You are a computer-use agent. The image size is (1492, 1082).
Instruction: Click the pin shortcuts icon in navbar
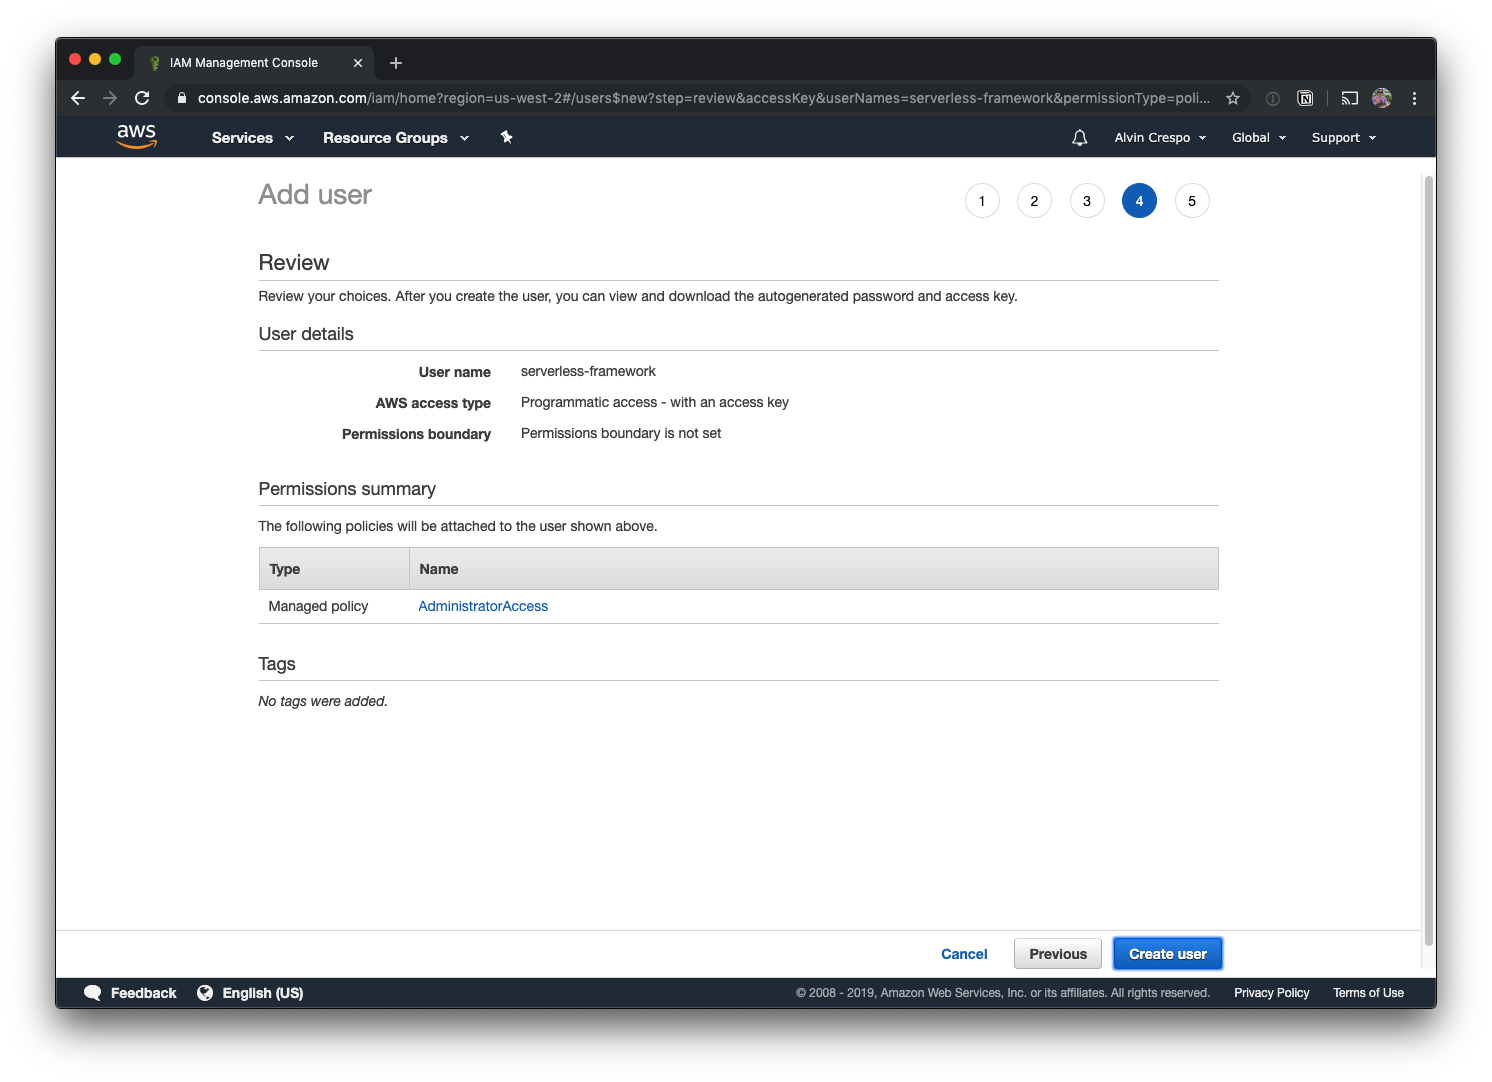click(506, 137)
